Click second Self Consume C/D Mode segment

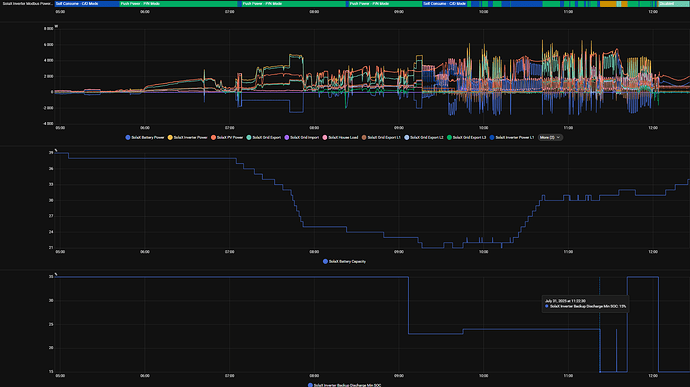coord(444,4)
